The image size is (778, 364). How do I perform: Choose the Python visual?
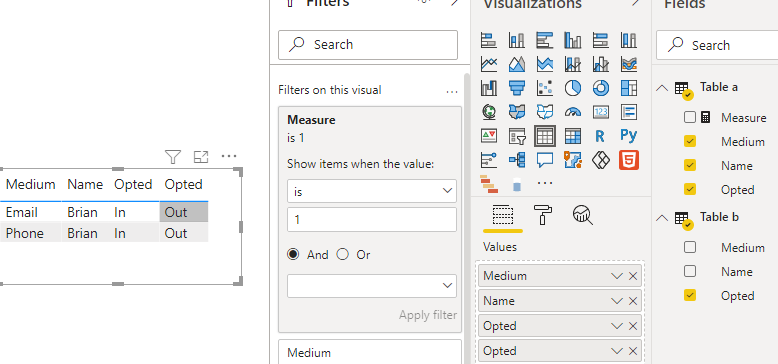pos(629,135)
